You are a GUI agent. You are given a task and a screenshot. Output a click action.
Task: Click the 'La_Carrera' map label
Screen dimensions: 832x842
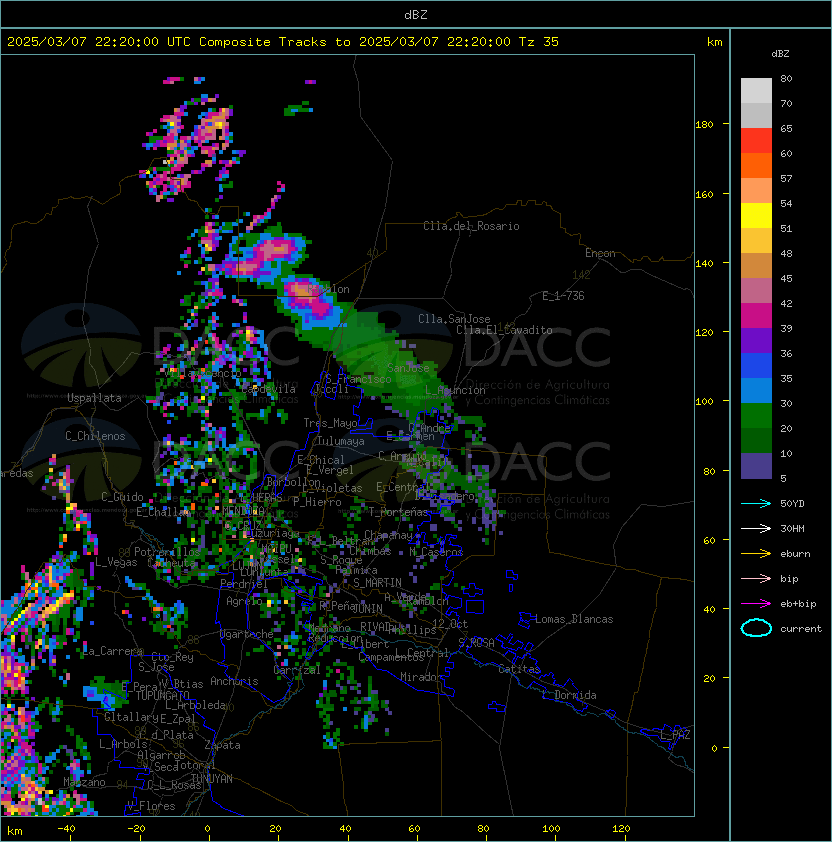pos(113,651)
